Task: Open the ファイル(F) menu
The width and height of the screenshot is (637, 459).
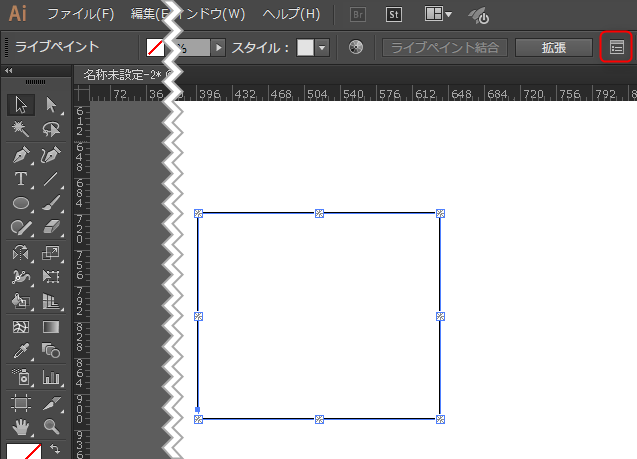Action: point(80,15)
